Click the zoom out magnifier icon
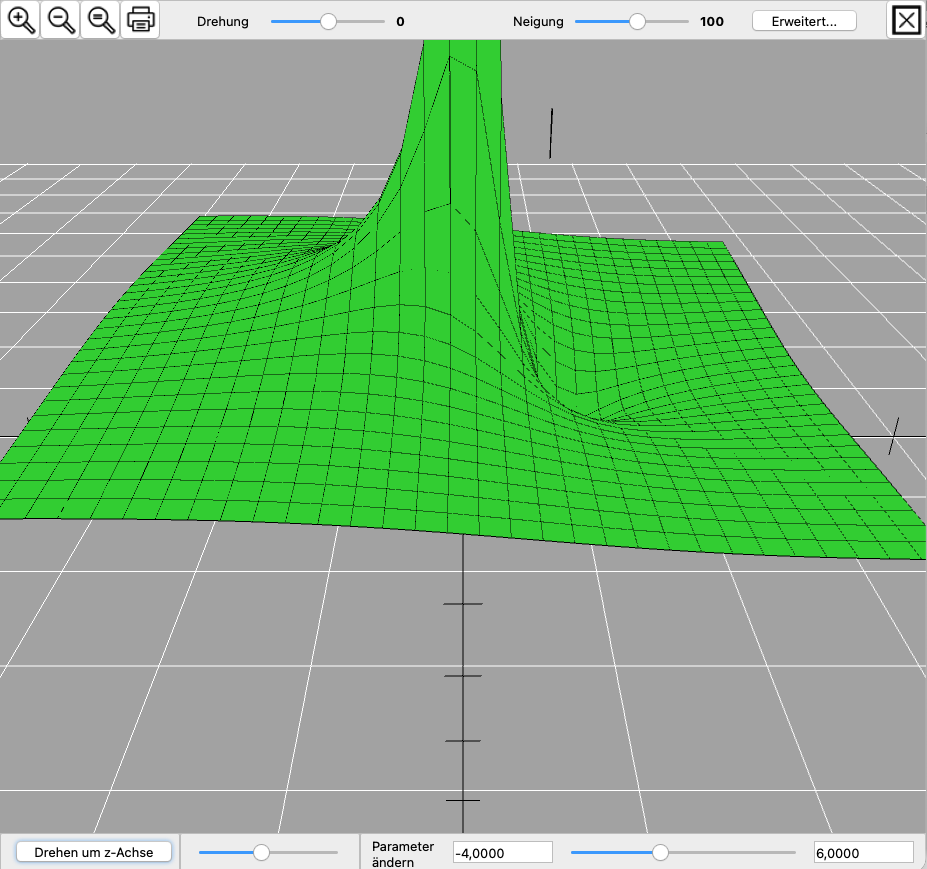 click(60, 19)
